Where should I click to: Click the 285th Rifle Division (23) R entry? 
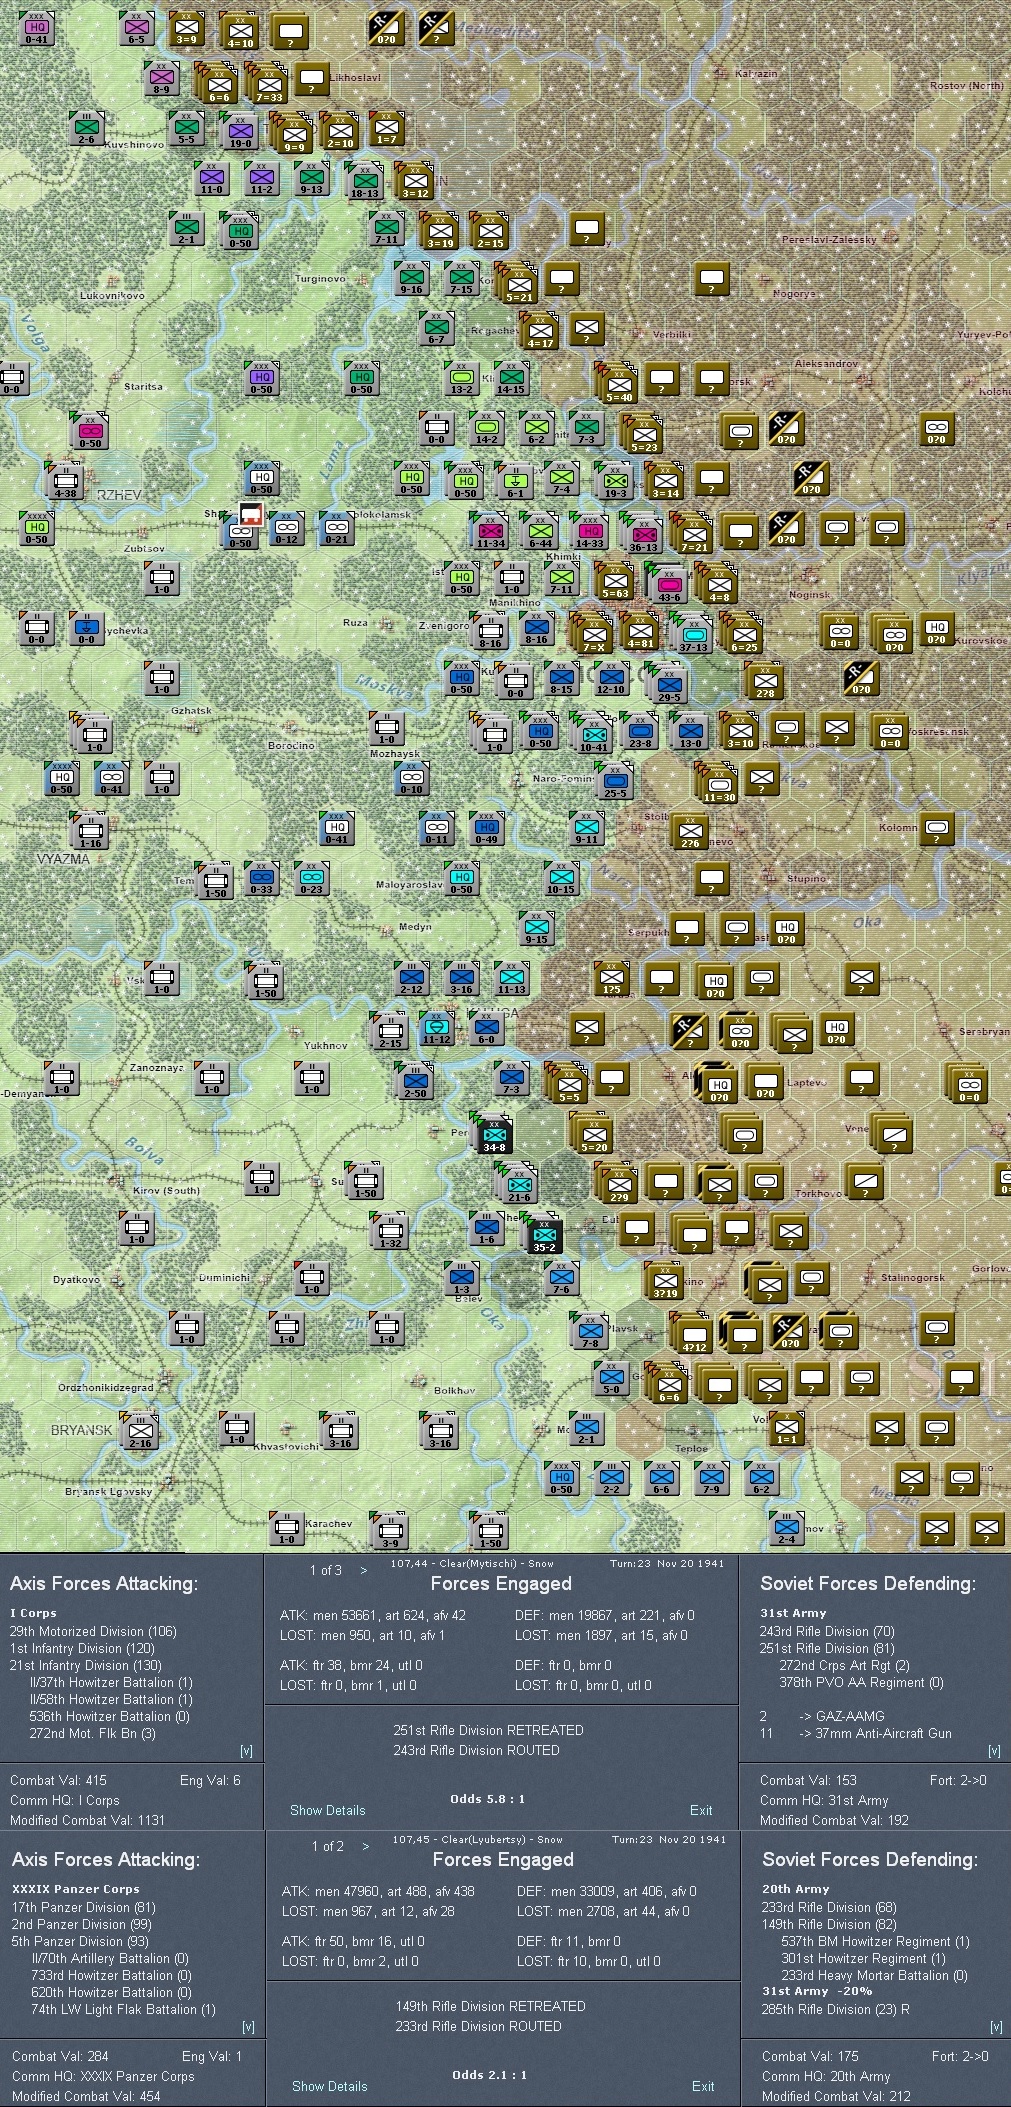click(836, 2009)
